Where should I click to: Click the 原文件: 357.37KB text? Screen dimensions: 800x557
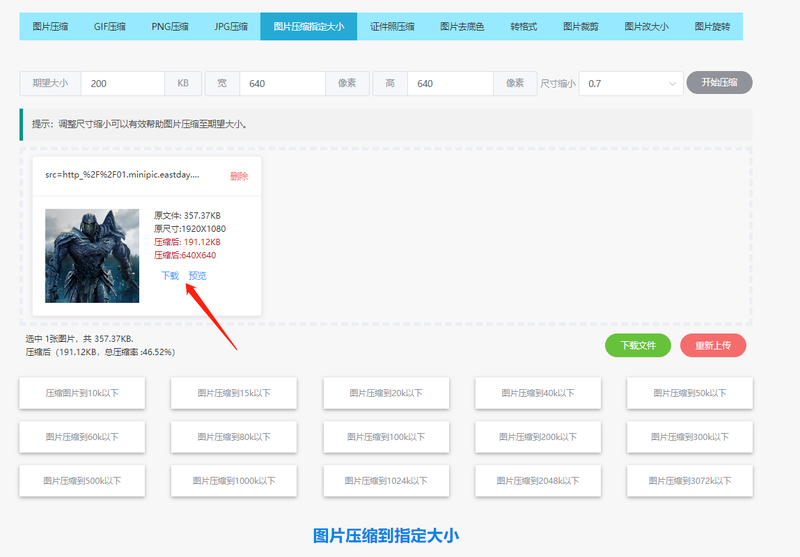[x=187, y=215]
